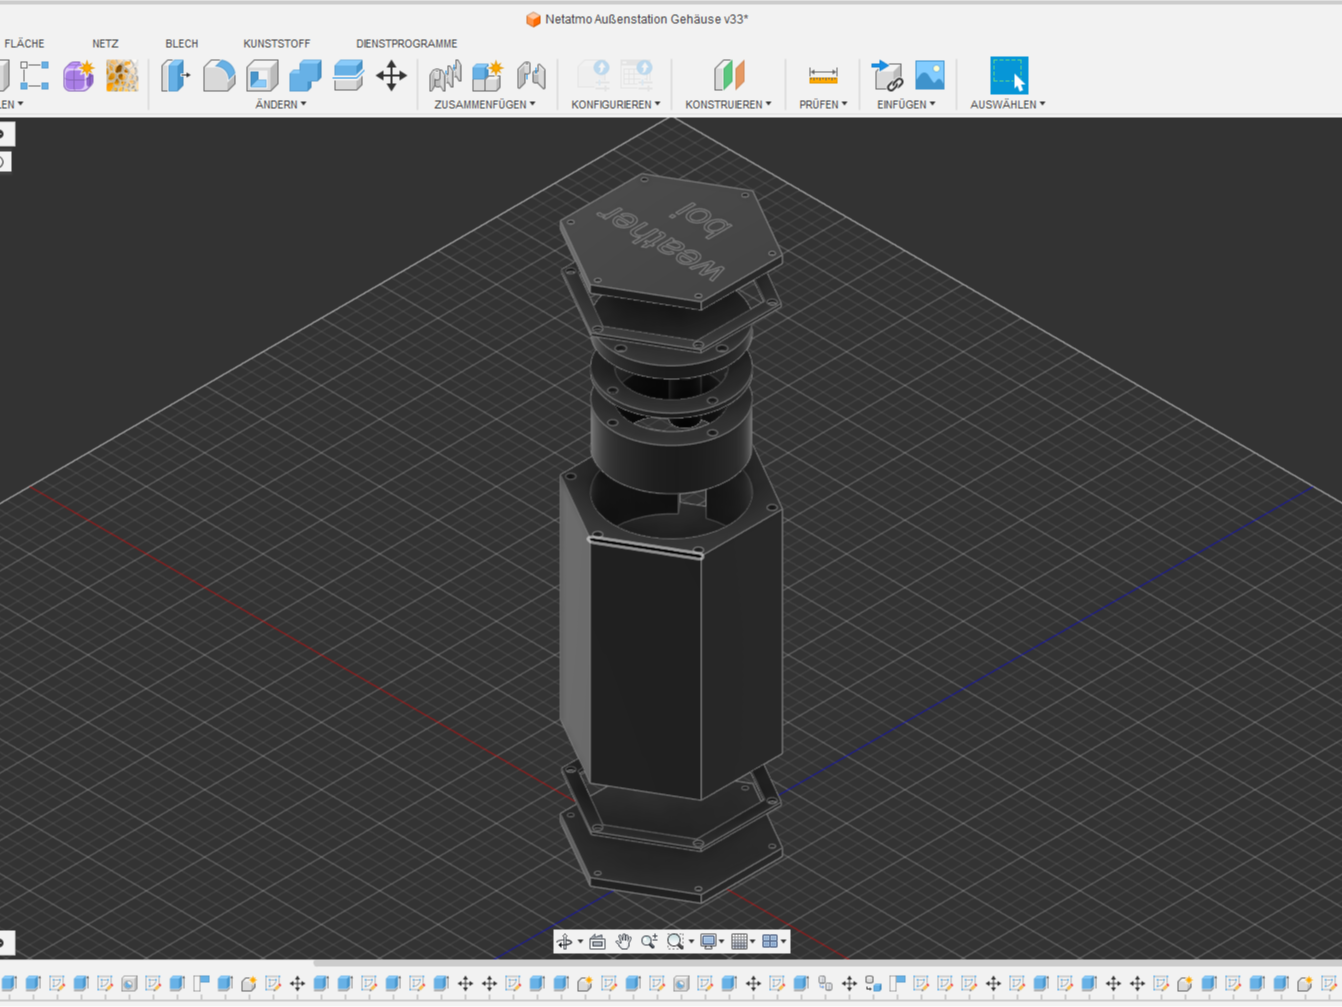This screenshot has height=1007, width=1342.
Task: Click the cylindrical ring insert above the housing
Action: pos(671,447)
